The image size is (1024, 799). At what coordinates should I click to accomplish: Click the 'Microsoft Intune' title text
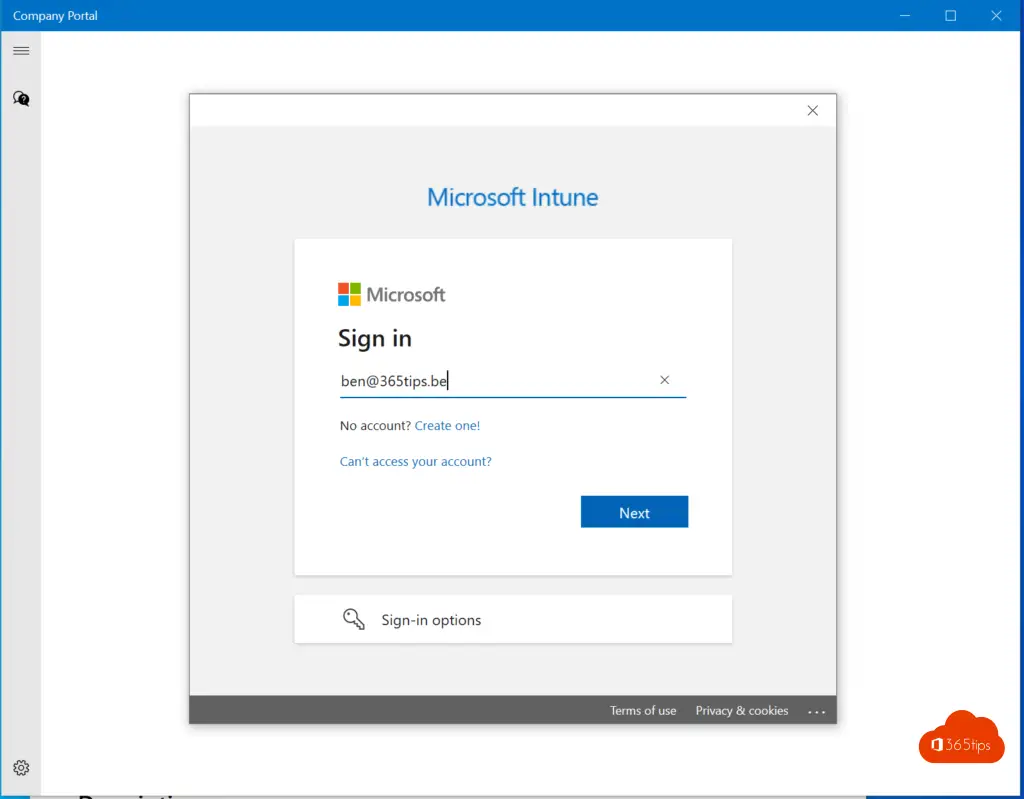[513, 197]
